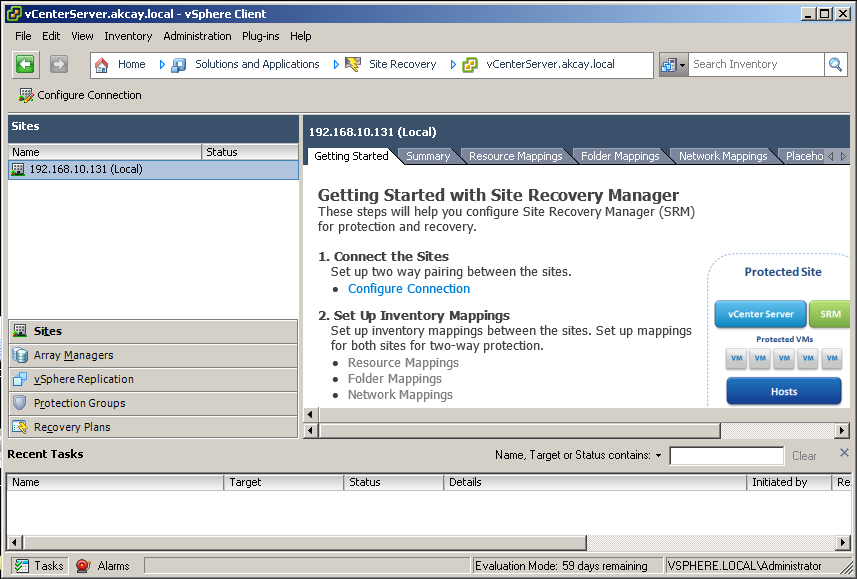The height and width of the screenshot is (579, 857).
Task: Select the 192.168.10.131 (Local) site row
Action: [x=154, y=169]
